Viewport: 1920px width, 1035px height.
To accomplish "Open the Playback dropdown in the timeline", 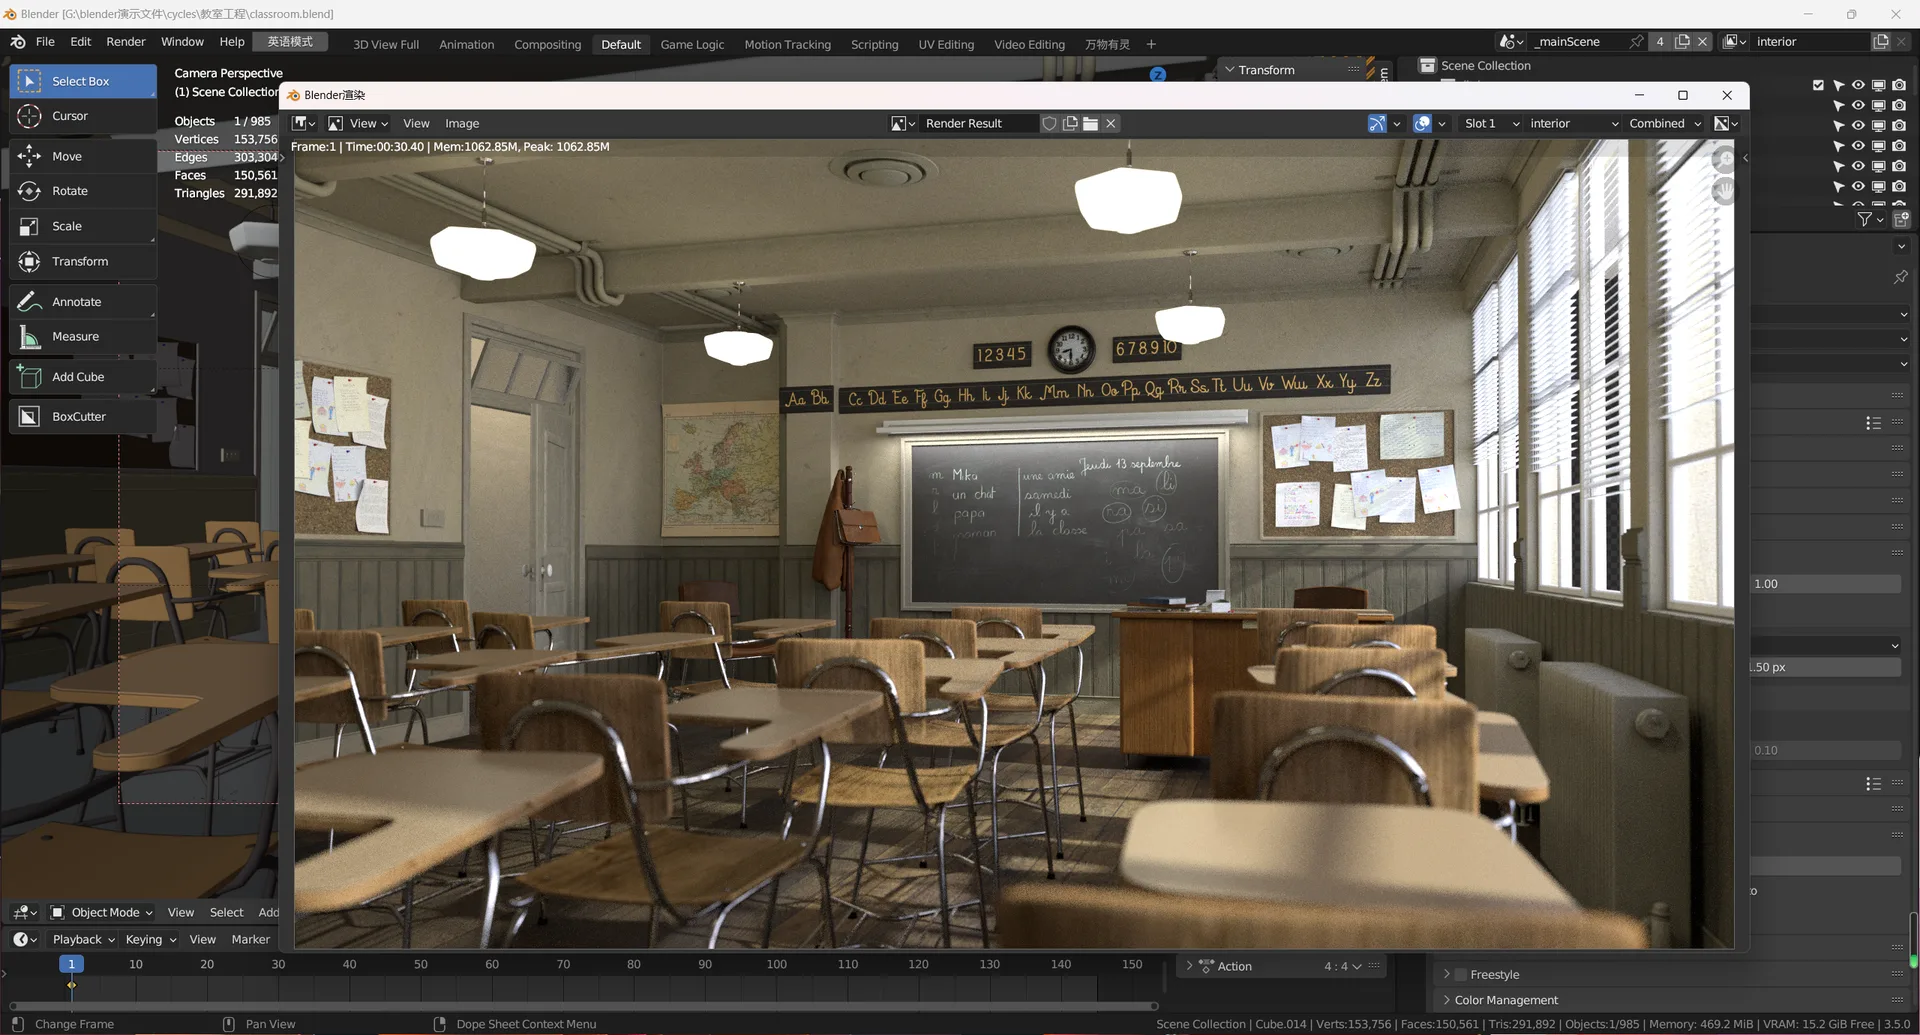I will [x=84, y=939].
